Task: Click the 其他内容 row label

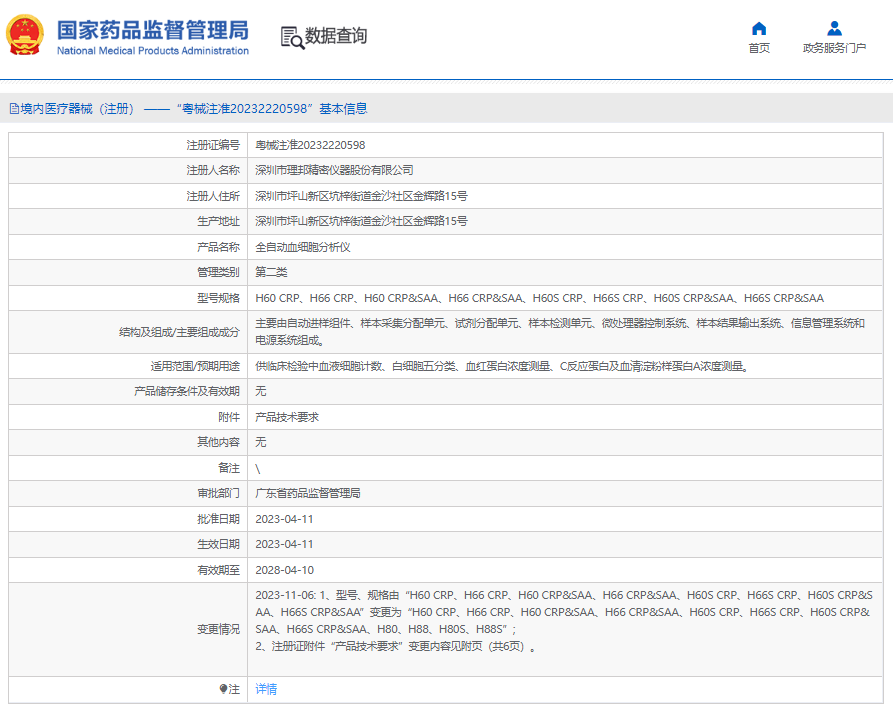Action: (x=219, y=442)
